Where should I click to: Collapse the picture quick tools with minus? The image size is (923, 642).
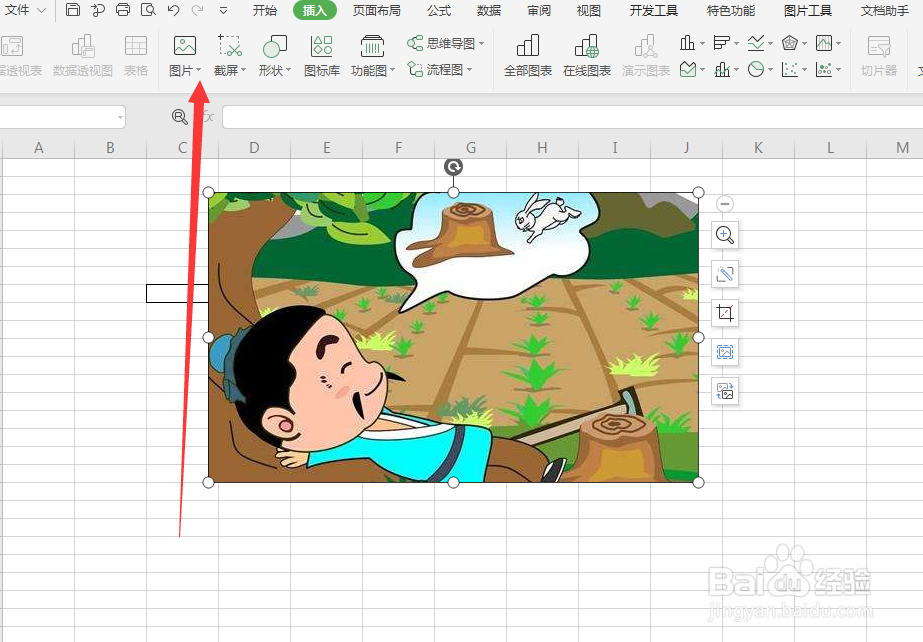click(725, 204)
